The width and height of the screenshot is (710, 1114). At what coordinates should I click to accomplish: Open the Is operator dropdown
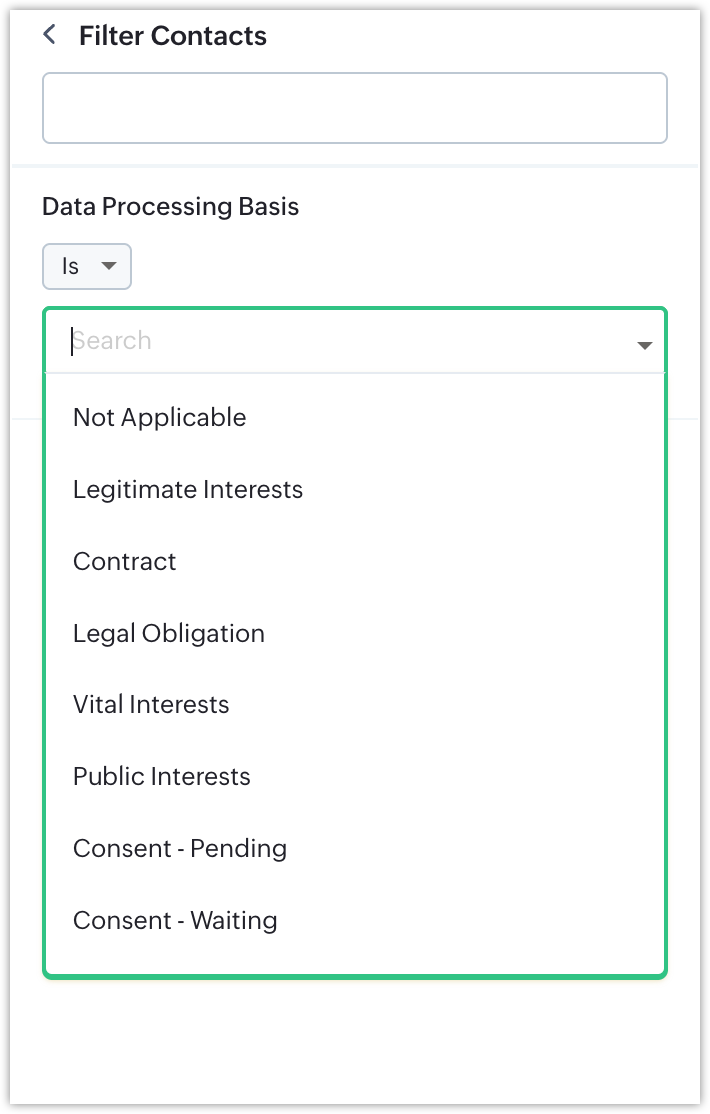coord(86,267)
